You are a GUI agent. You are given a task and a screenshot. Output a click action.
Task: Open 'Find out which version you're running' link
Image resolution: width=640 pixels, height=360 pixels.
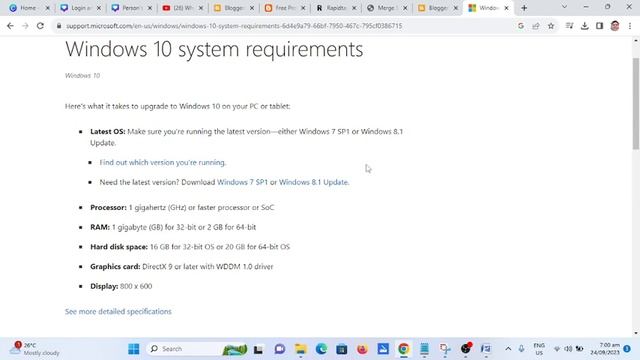(162, 162)
